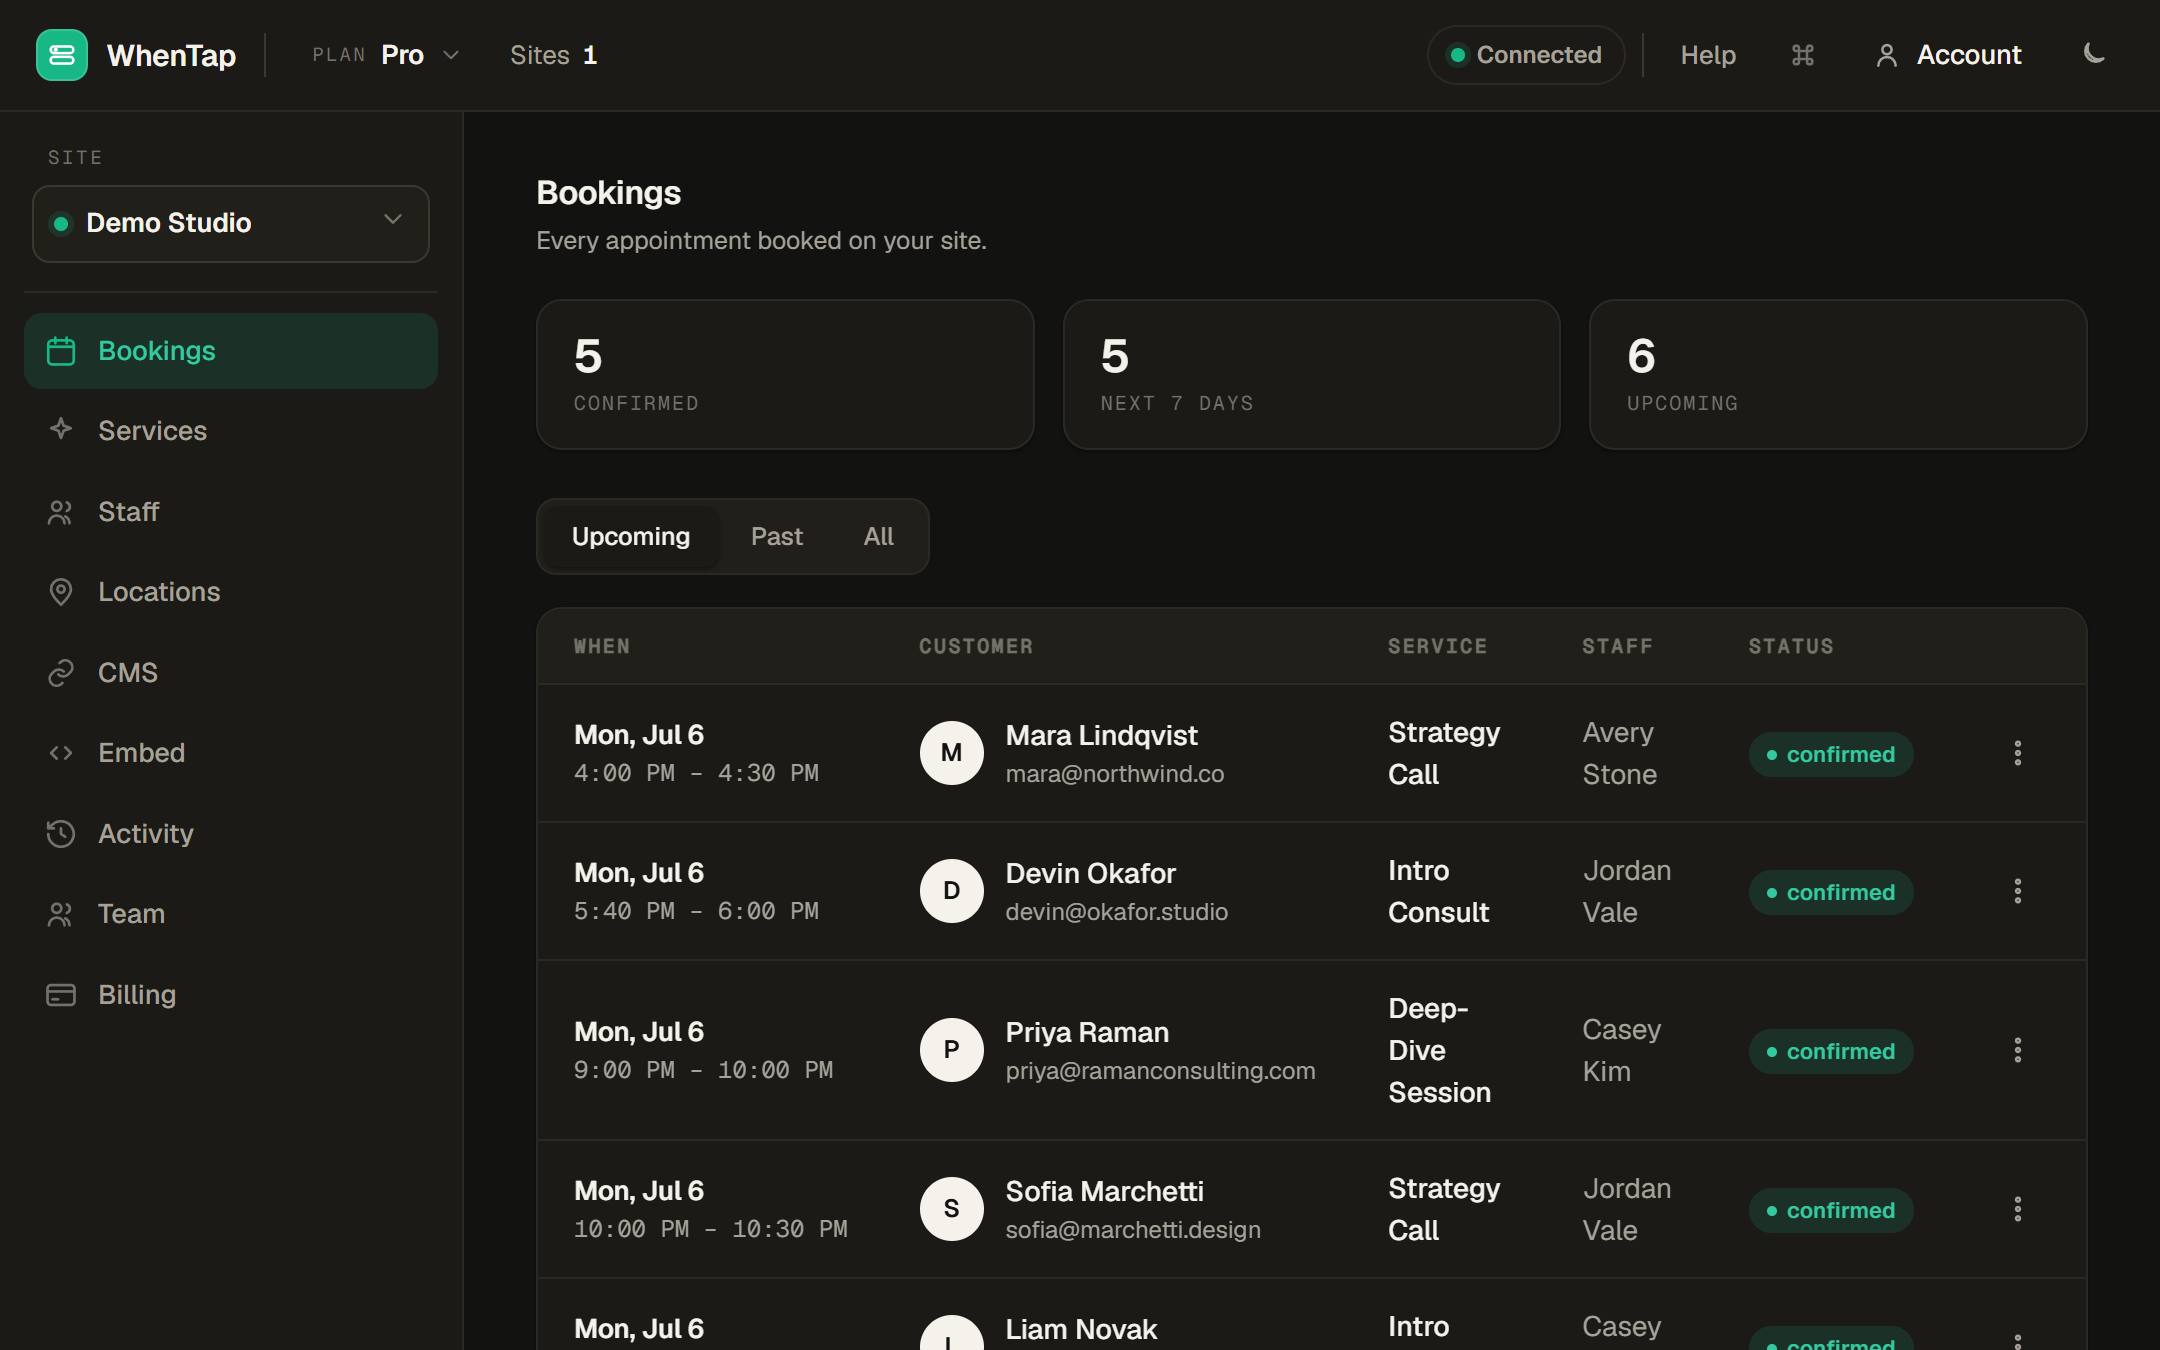Click the Activity history clock icon

click(x=61, y=834)
